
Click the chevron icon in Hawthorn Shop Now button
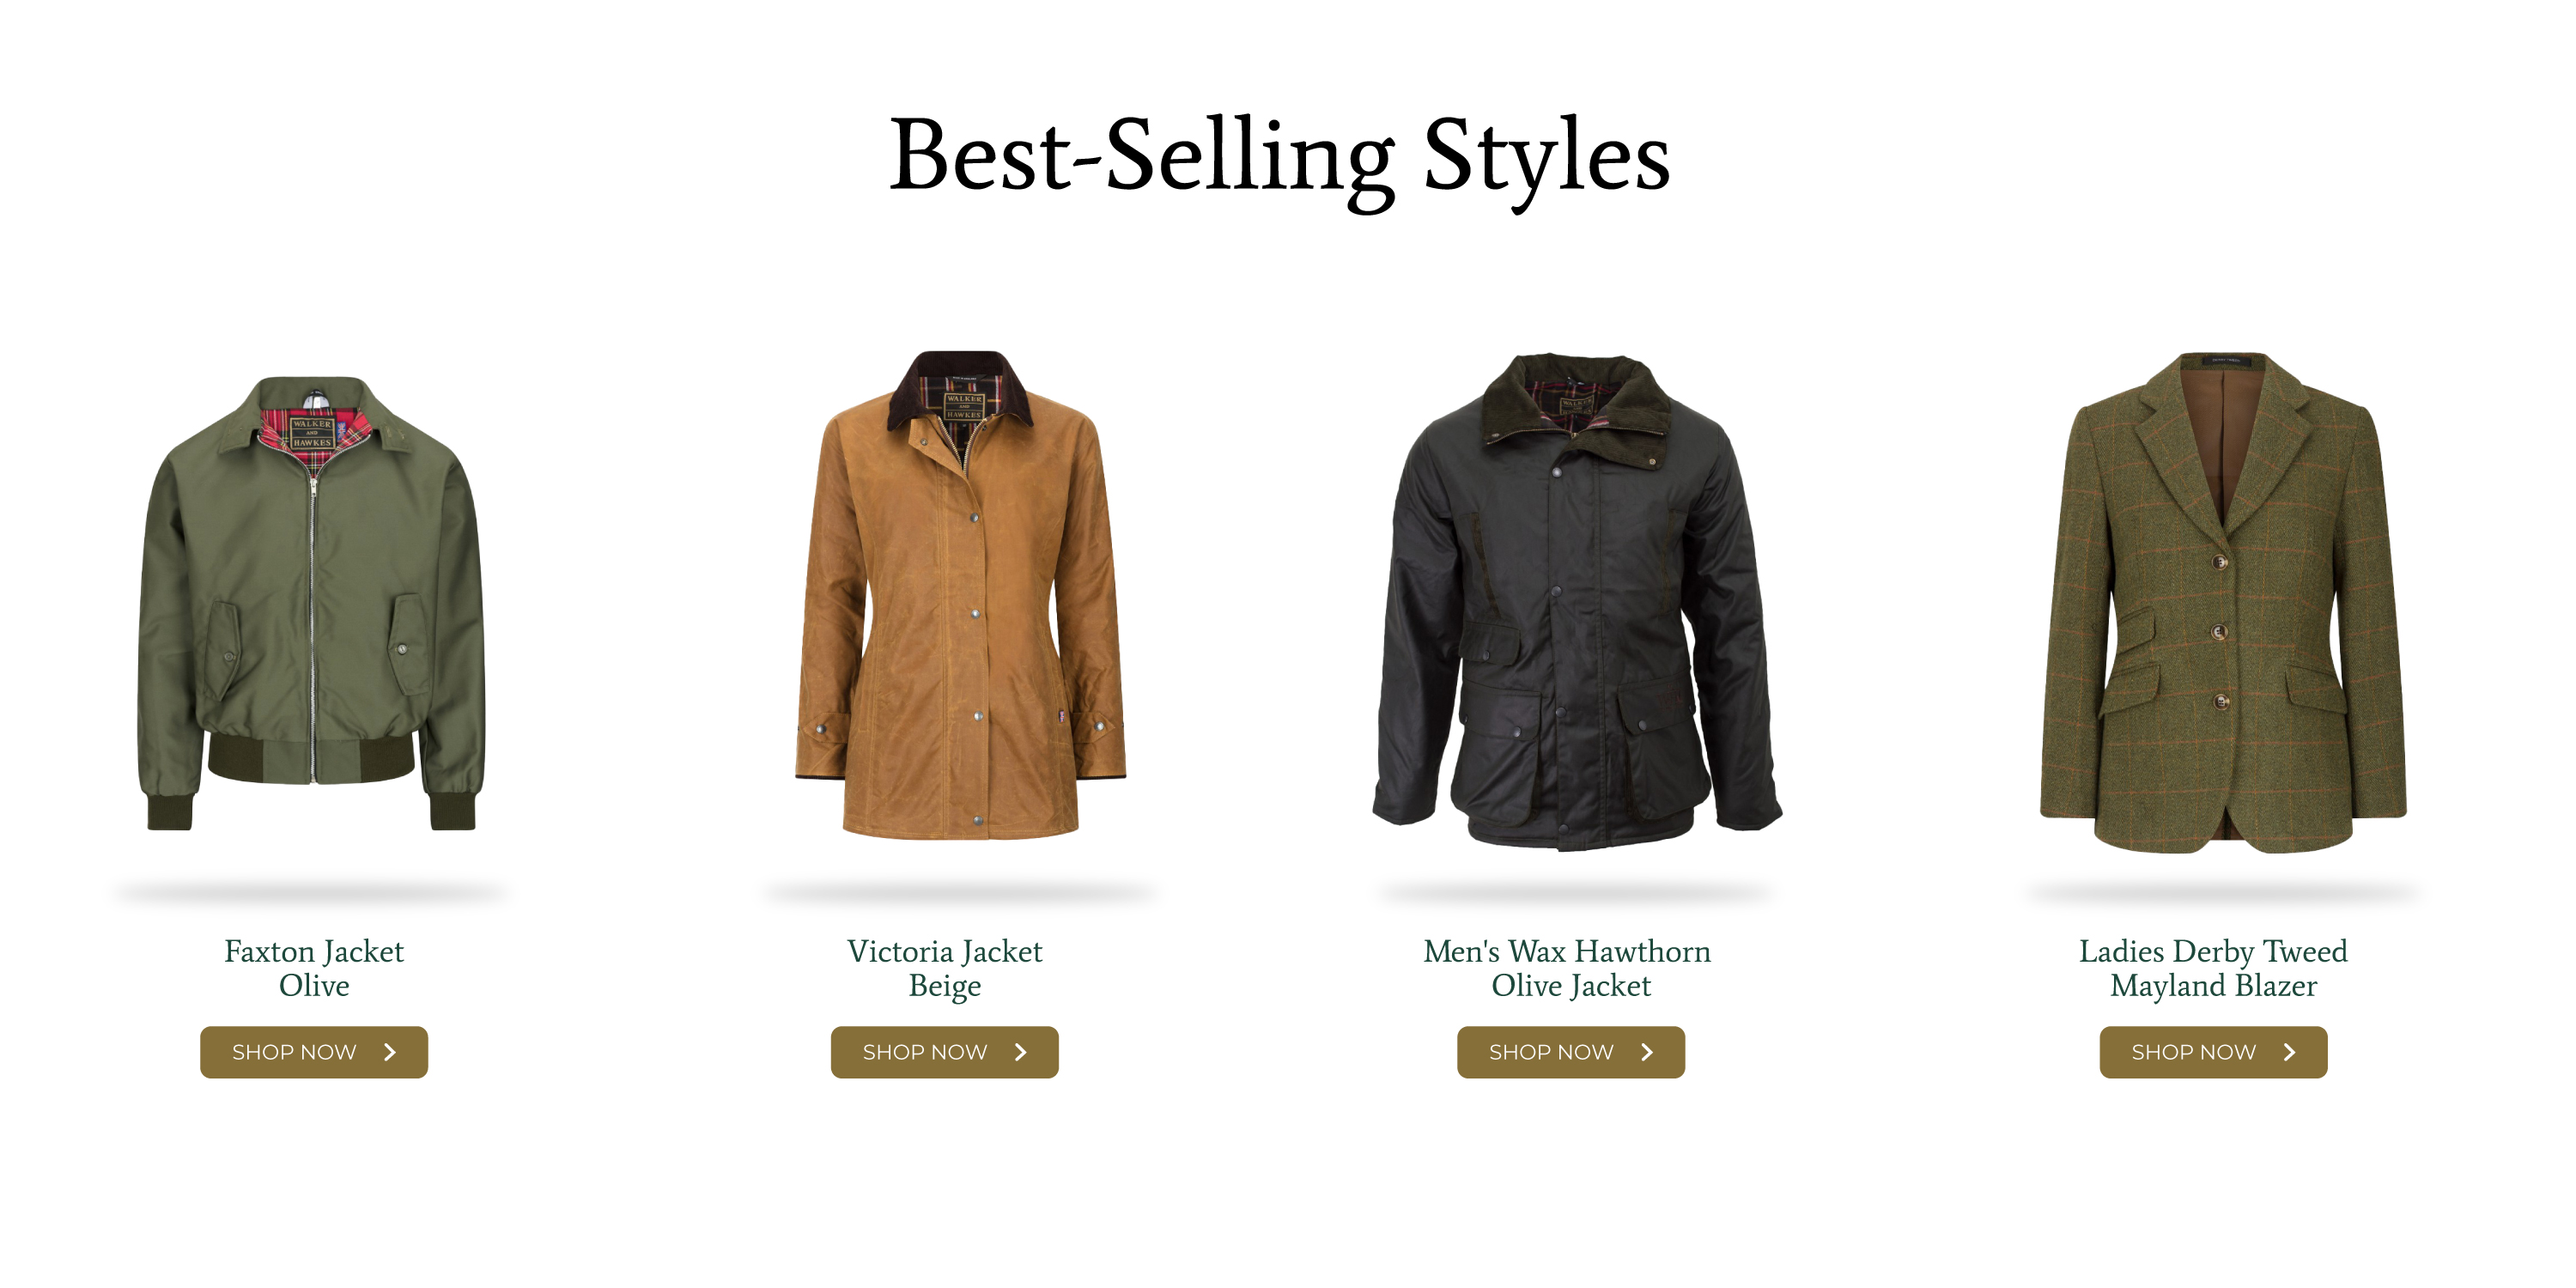pyautogui.click(x=1647, y=1052)
